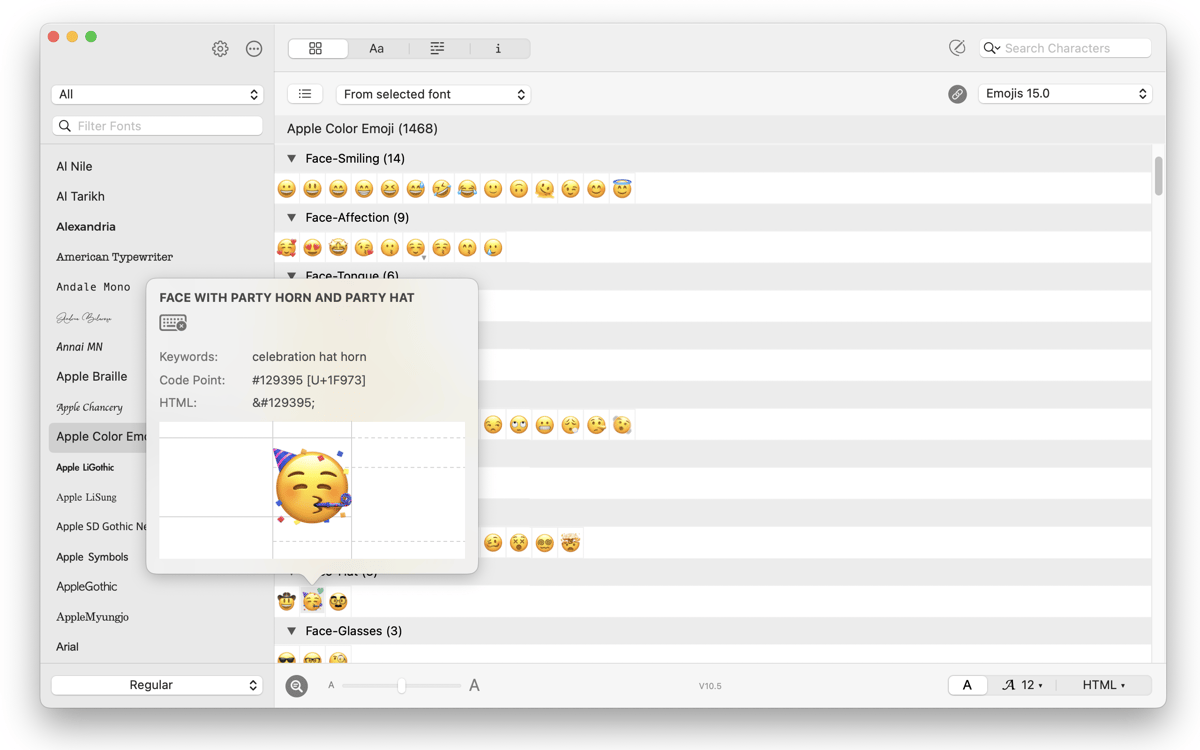Collapse the Face-Smiling group
The image size is (1200, 750).
292,158
